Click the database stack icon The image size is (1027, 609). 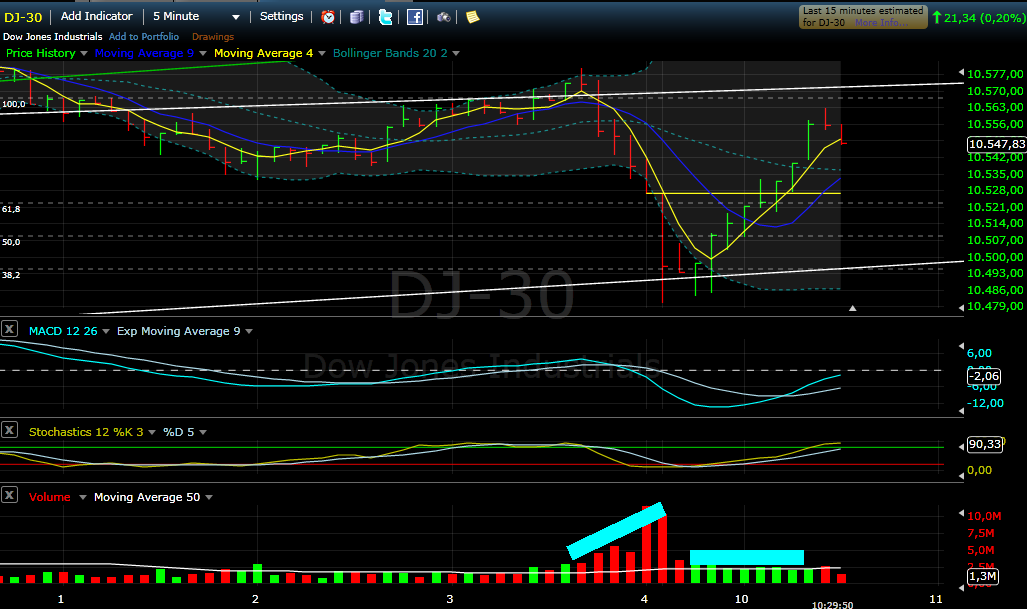[x=356, y=17]
